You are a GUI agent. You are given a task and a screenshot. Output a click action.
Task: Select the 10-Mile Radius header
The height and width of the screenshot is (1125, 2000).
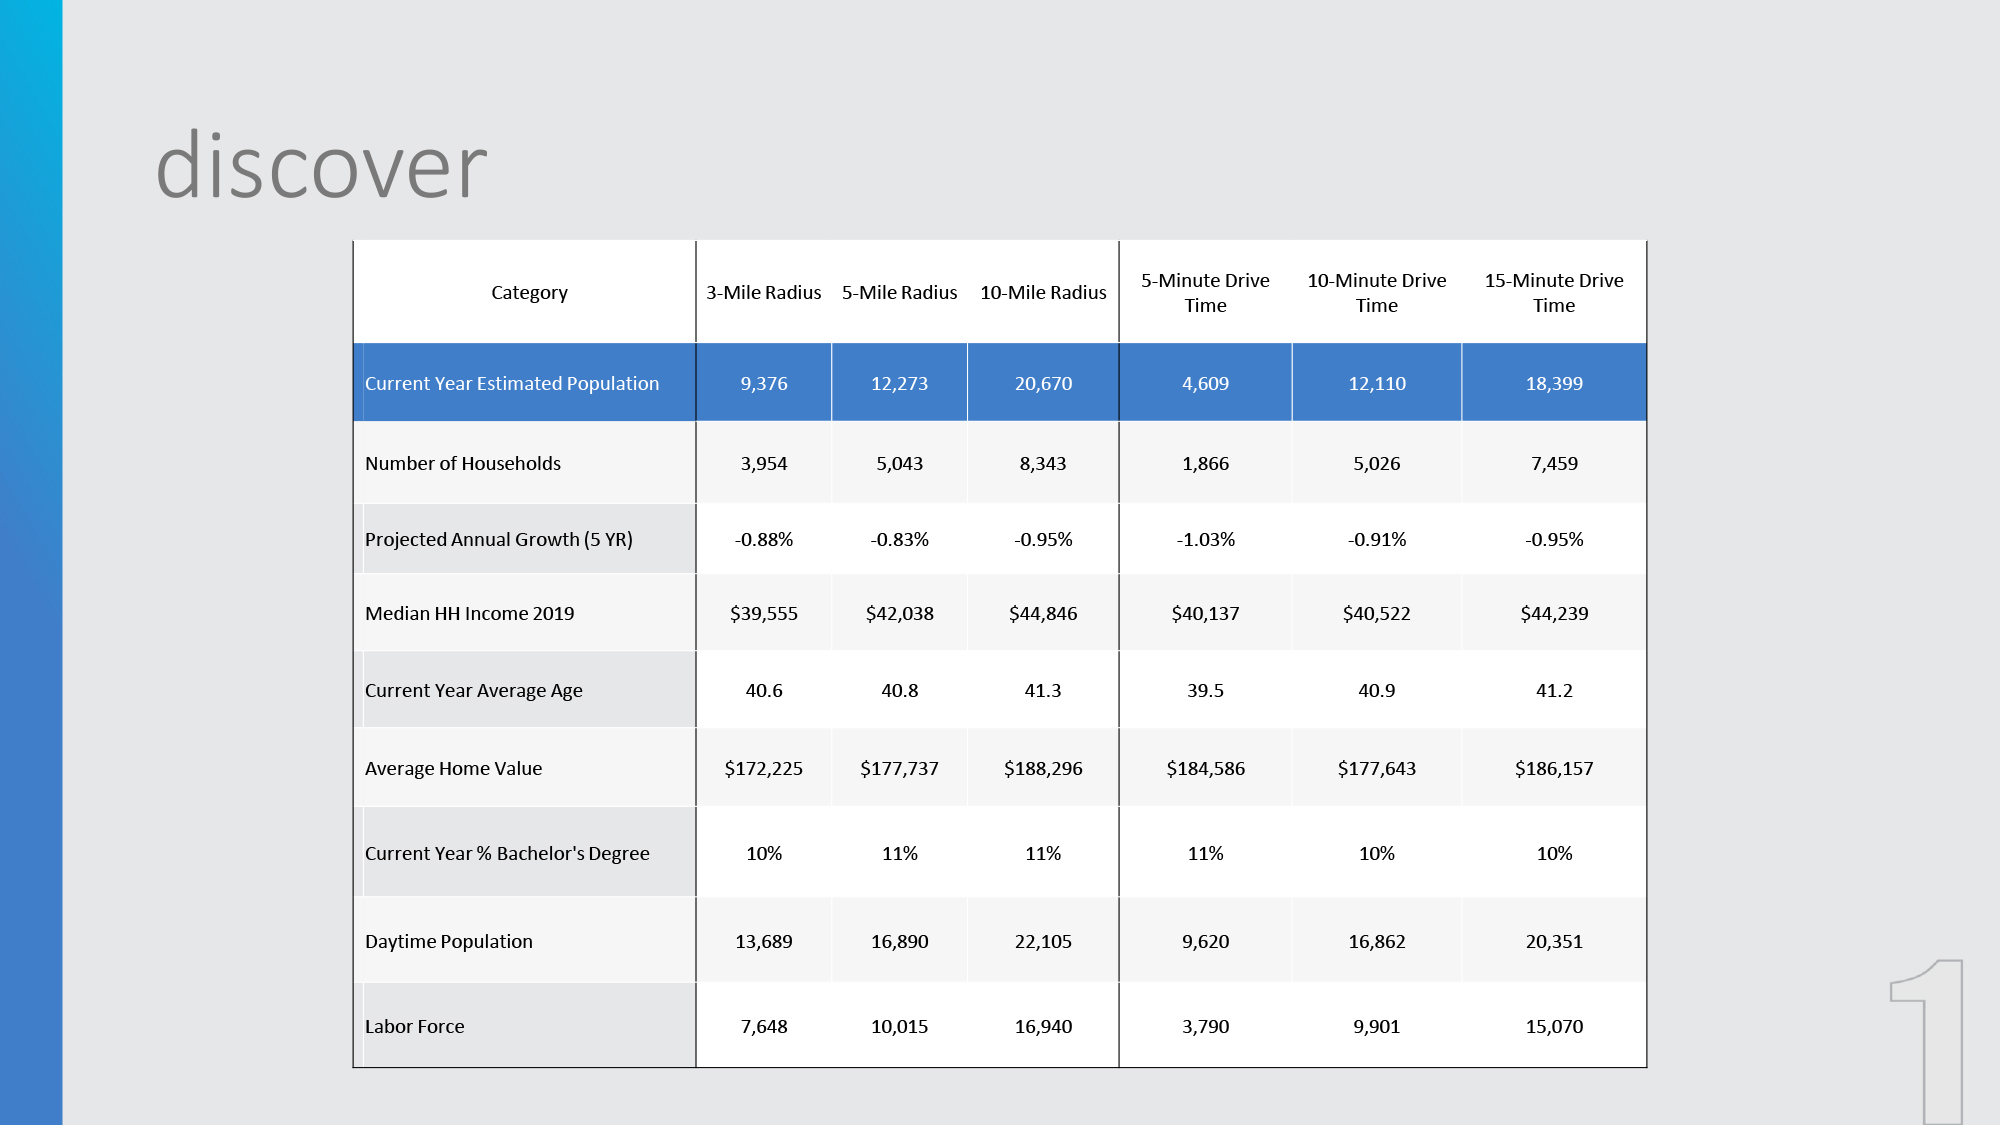1043,293
